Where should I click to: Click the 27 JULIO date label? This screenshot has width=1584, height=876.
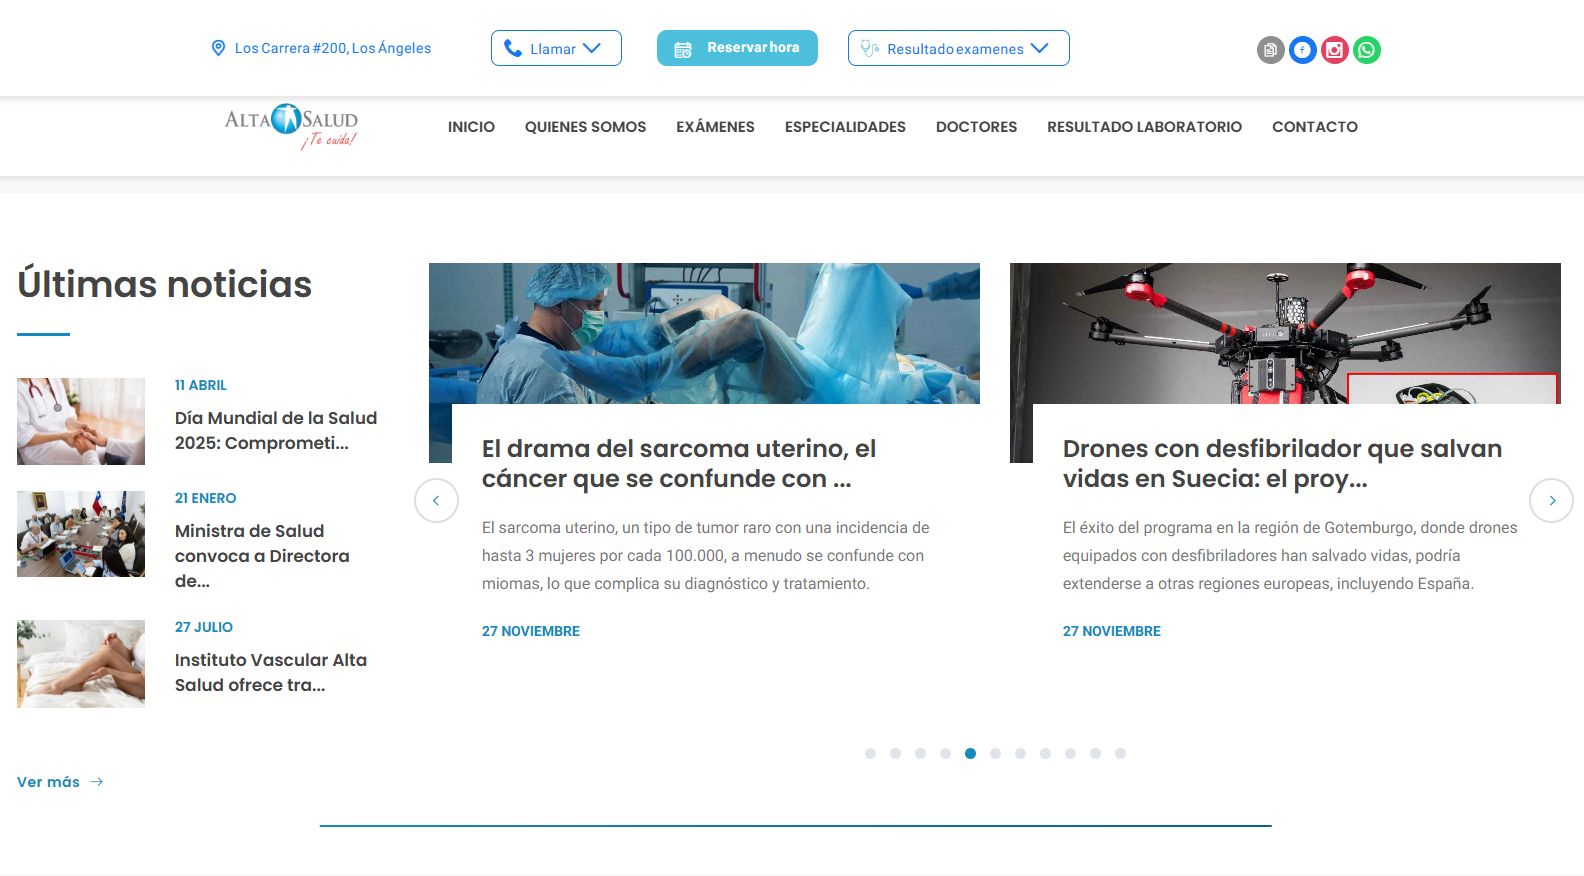click(204, 627)
